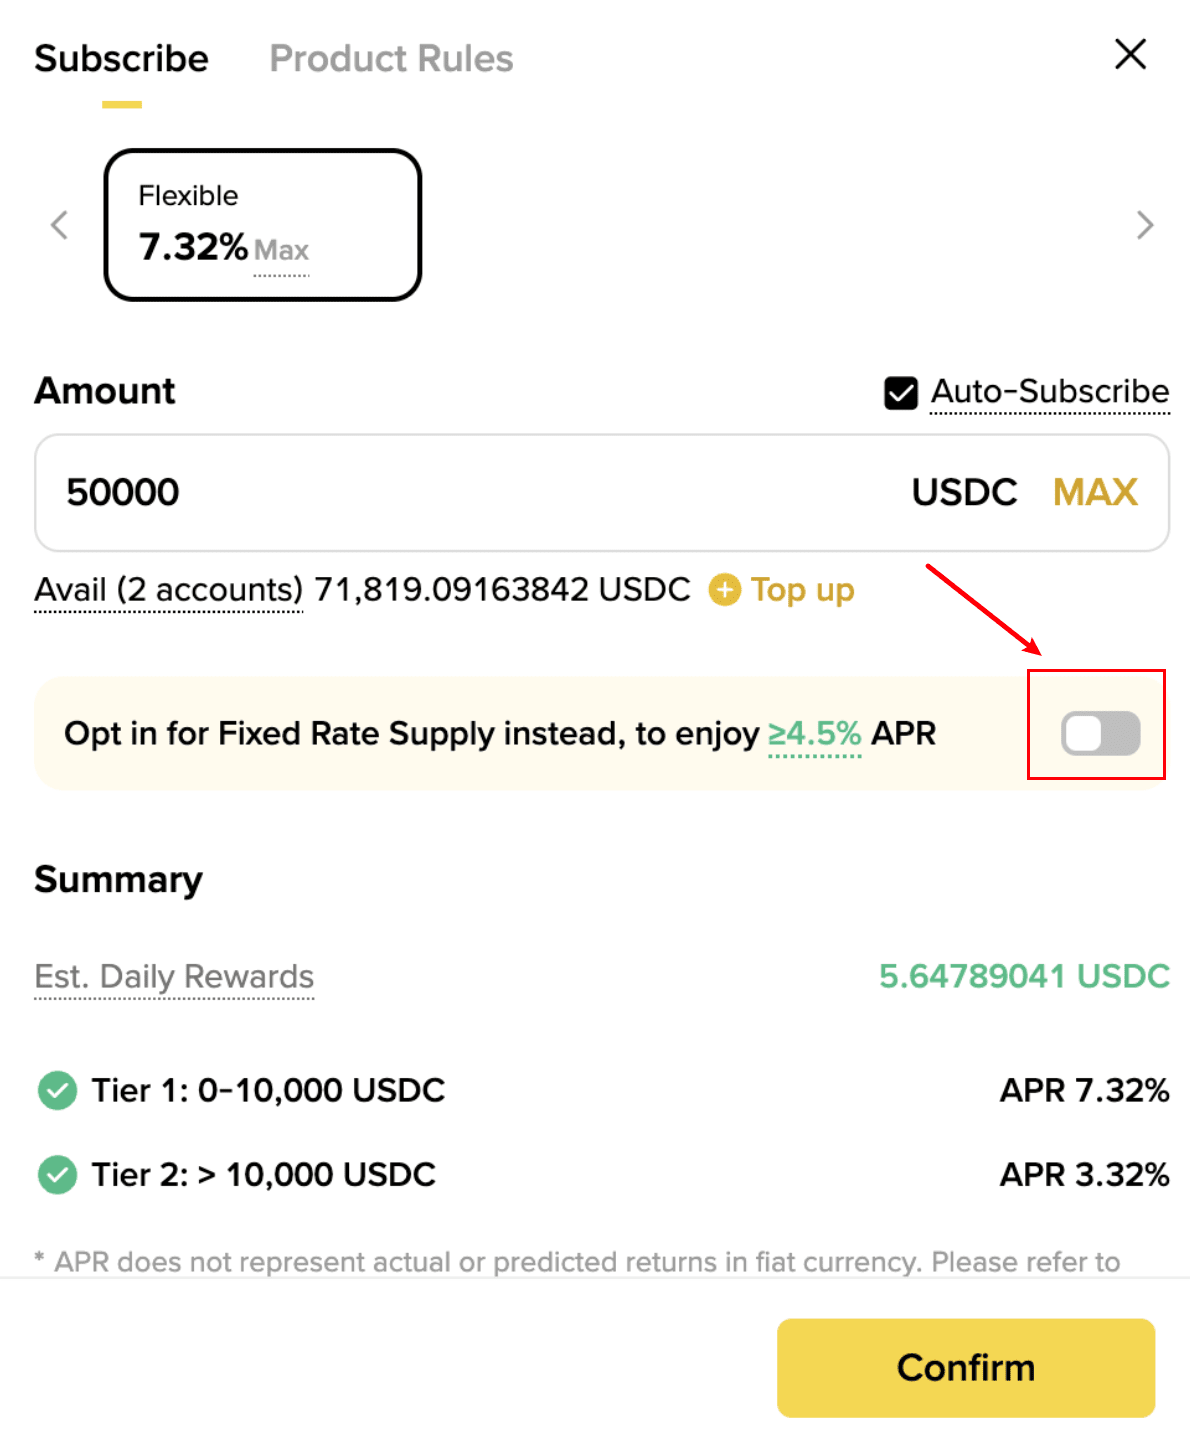Click the Tier 2 green checkmark icon
Image resolution: width=1190 pixels, height=1440 pixels.
click(x=57, y=1175)
